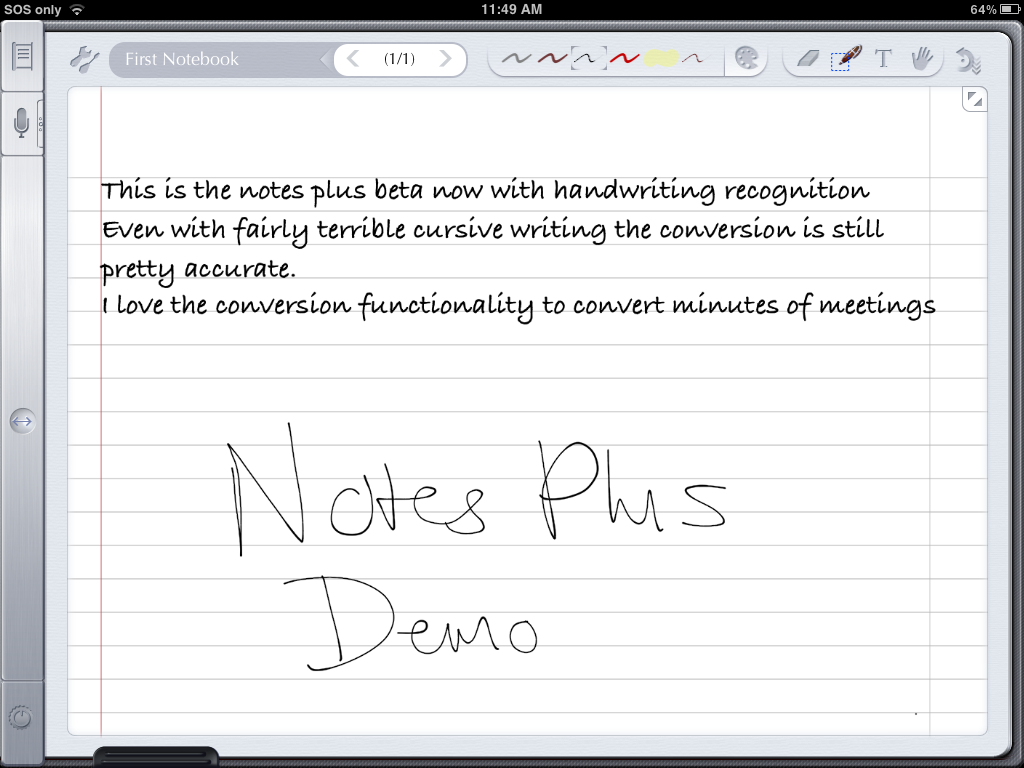The height and width of the screenshot is (768, 1024).
Task: Click the line "Even with fairly terrible cursive writing"
Action: tap(492, 230)
